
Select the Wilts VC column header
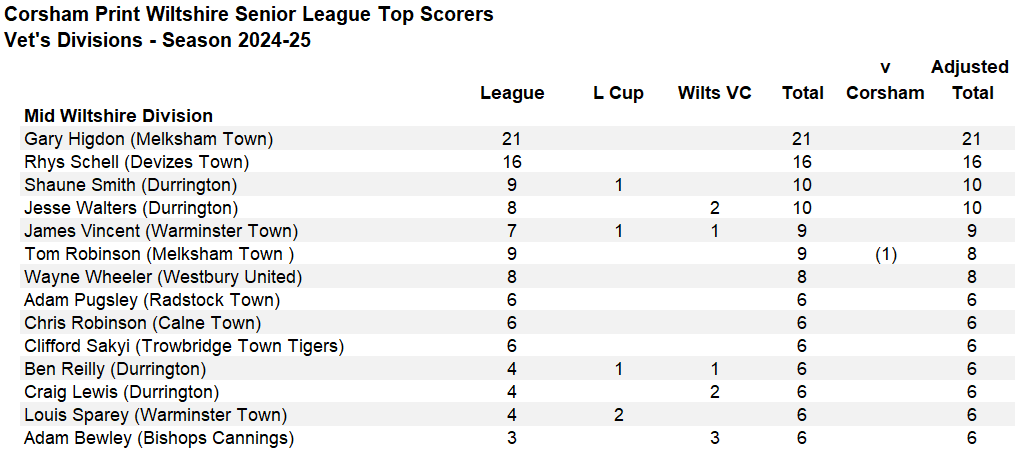tap(715, 93)
